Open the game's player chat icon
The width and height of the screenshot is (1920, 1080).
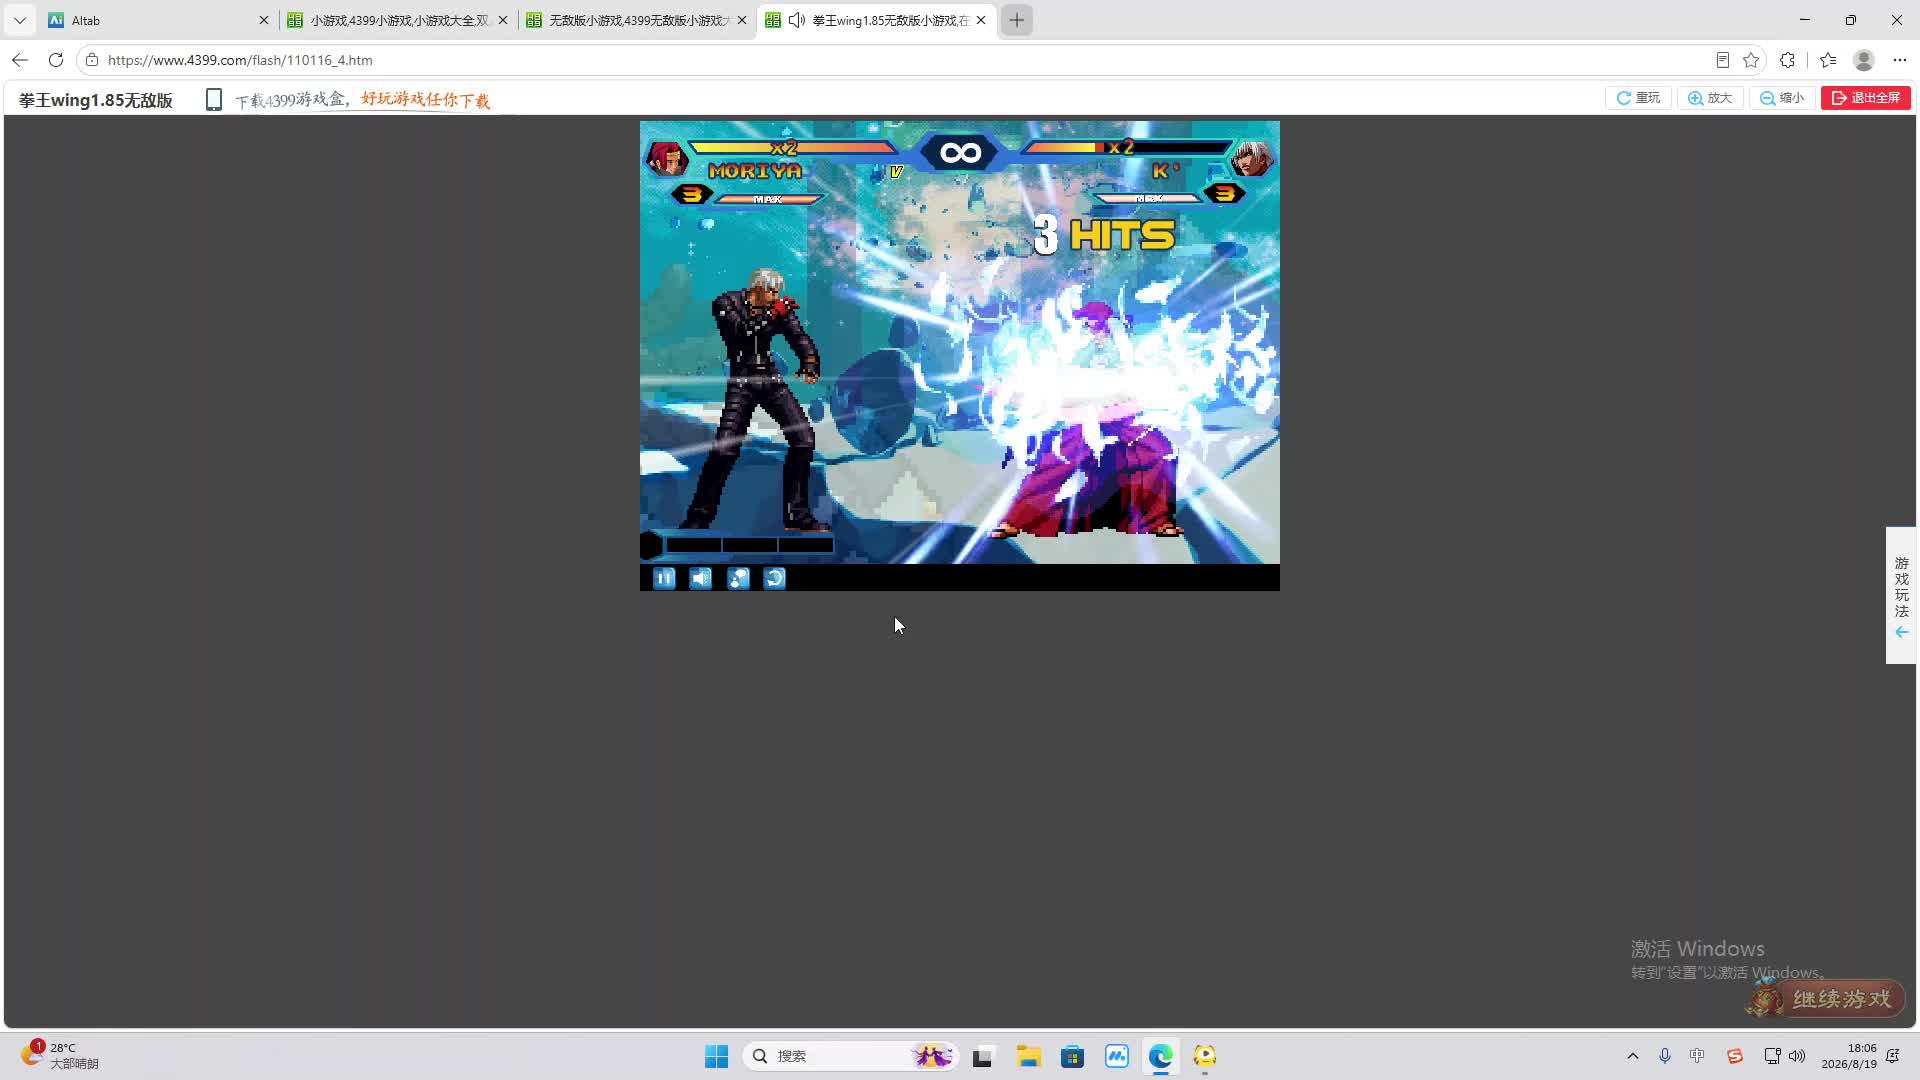tap(738, 578)
